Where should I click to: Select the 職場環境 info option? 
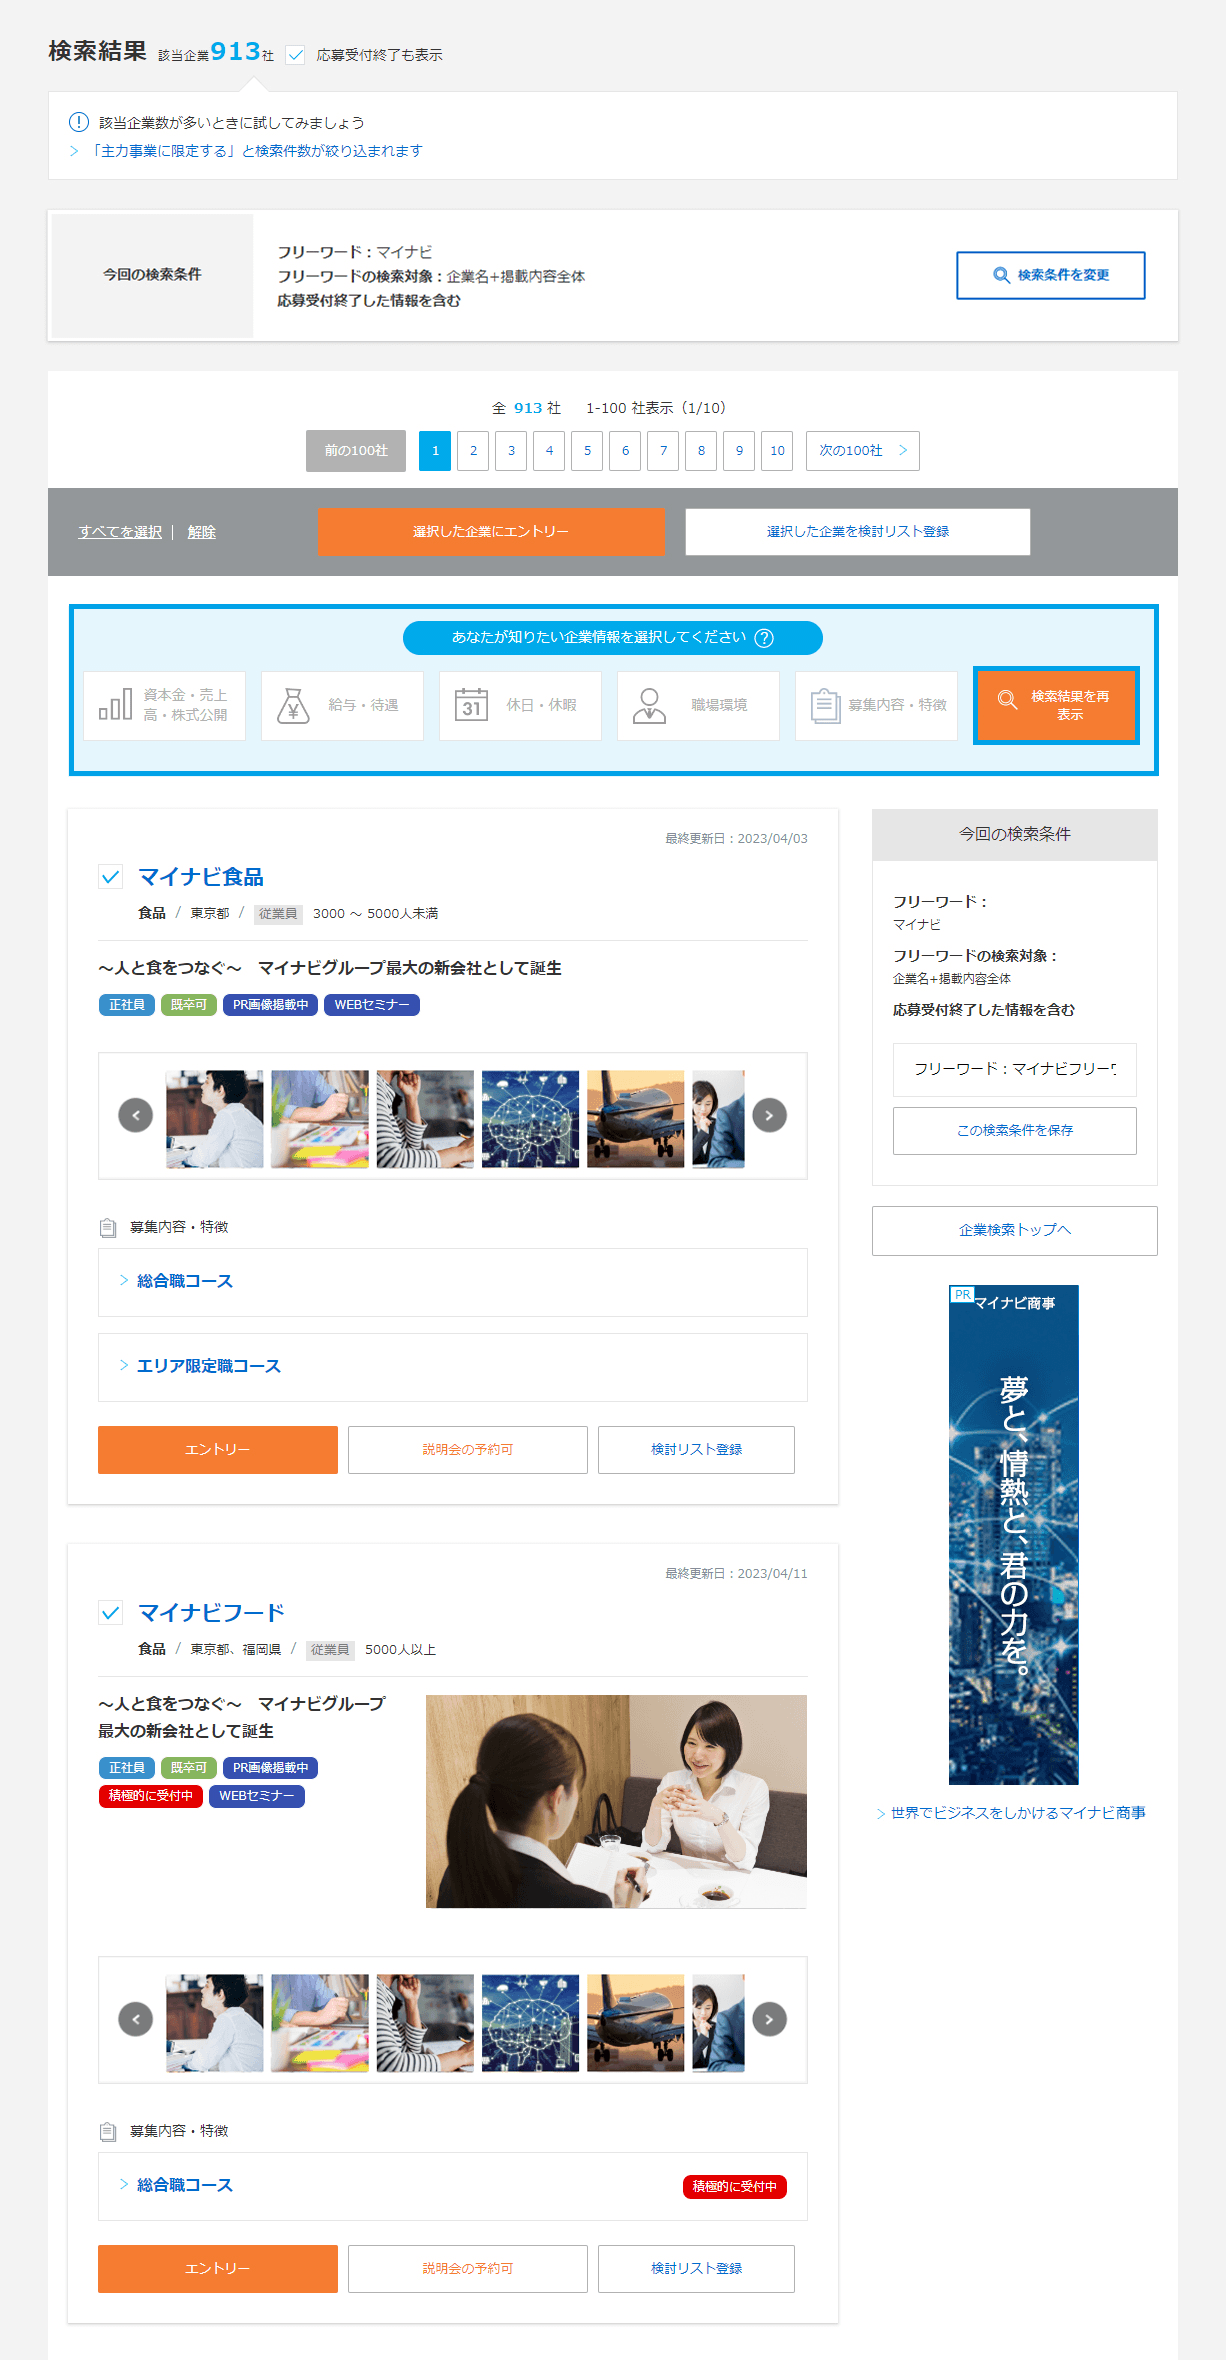tap(698, 706)
